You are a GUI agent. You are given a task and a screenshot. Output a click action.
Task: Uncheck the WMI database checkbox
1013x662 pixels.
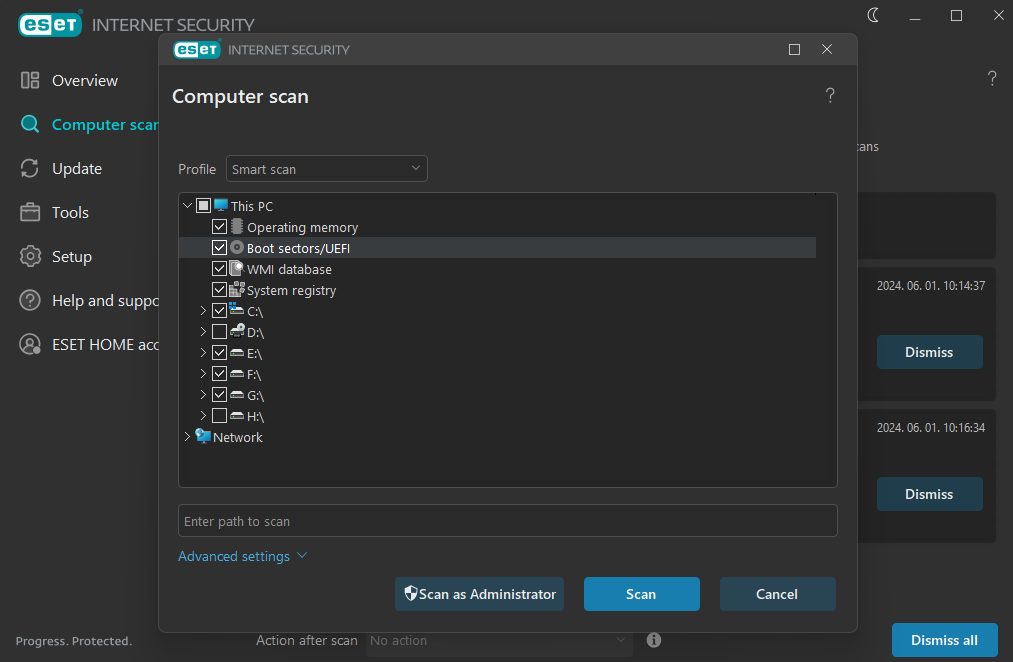(220, 269)
